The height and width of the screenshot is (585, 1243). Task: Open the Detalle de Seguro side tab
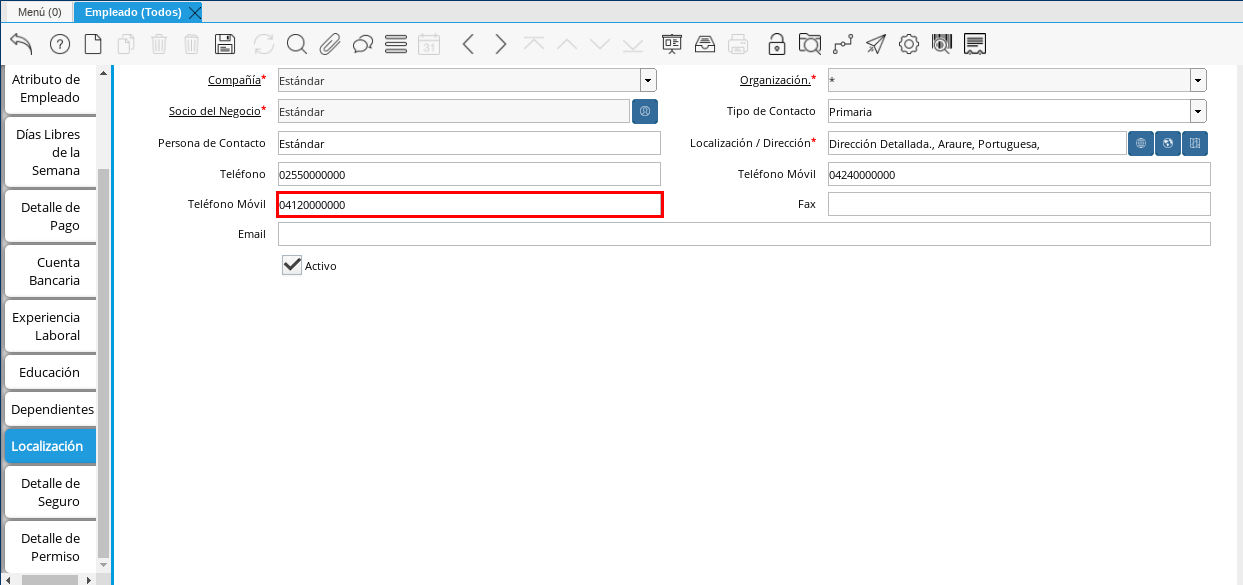coord(50,492)
